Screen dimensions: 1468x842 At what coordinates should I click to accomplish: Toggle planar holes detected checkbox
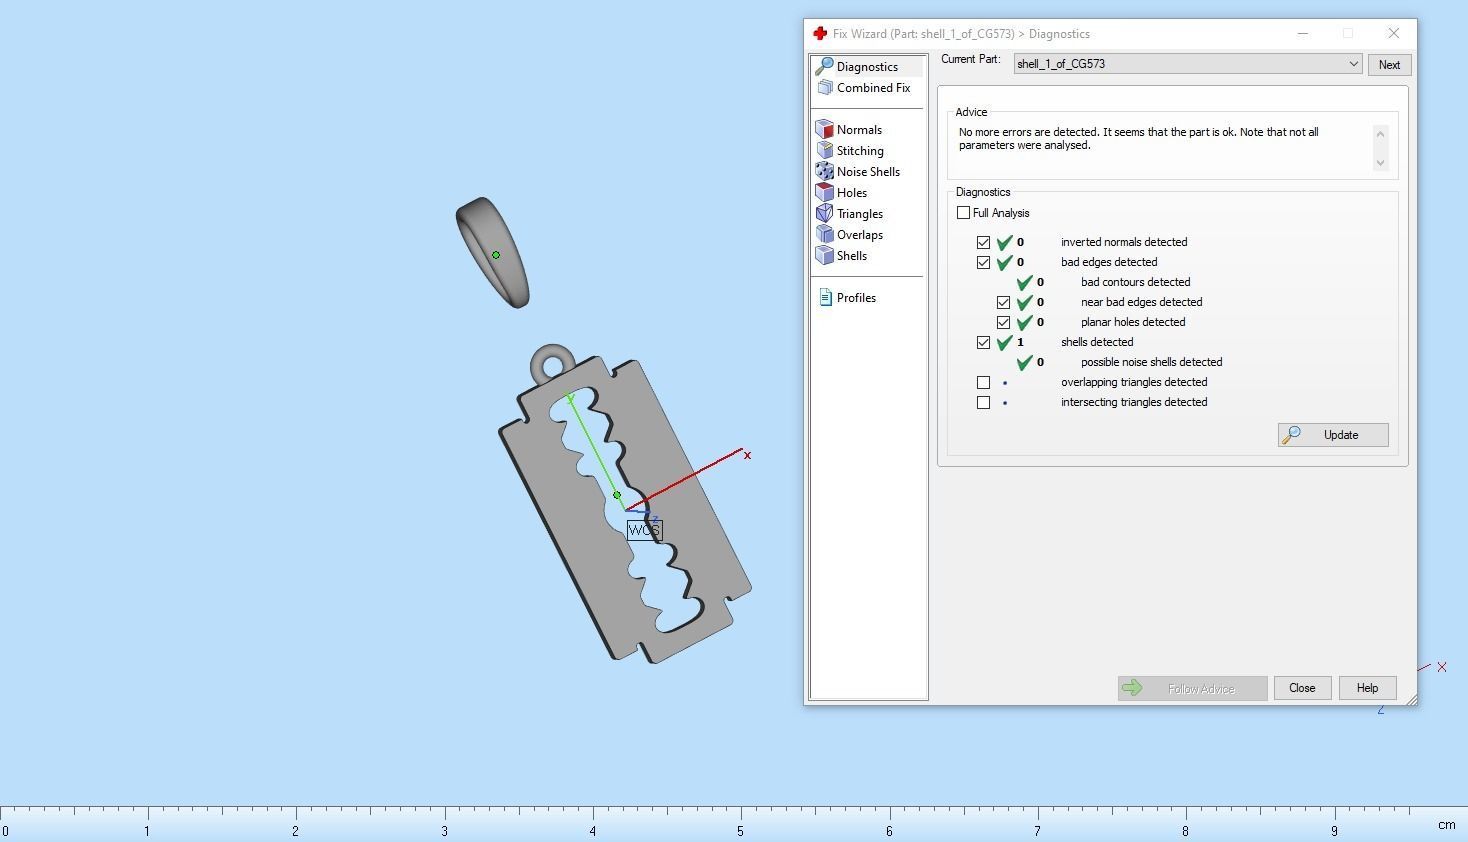coord(1004,323)
